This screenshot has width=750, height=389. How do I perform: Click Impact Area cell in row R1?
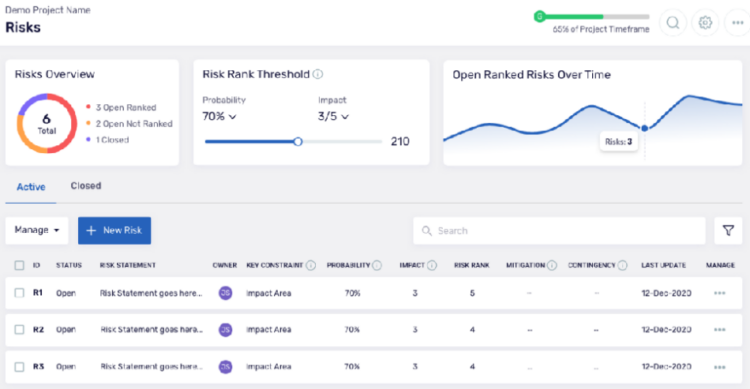coord(268,293)
